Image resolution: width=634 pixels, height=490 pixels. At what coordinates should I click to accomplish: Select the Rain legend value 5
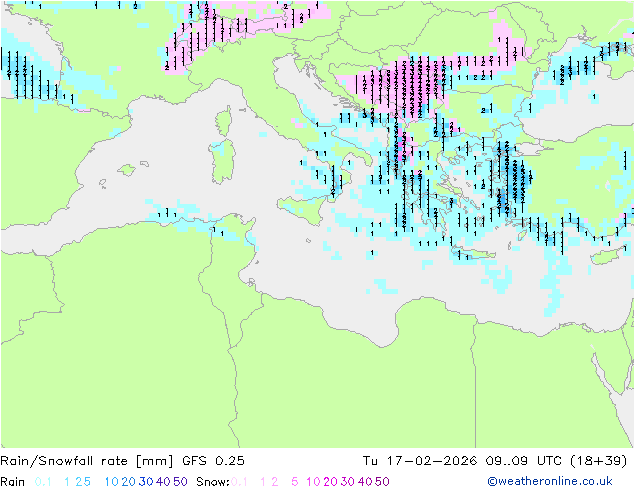pos(87,482)
